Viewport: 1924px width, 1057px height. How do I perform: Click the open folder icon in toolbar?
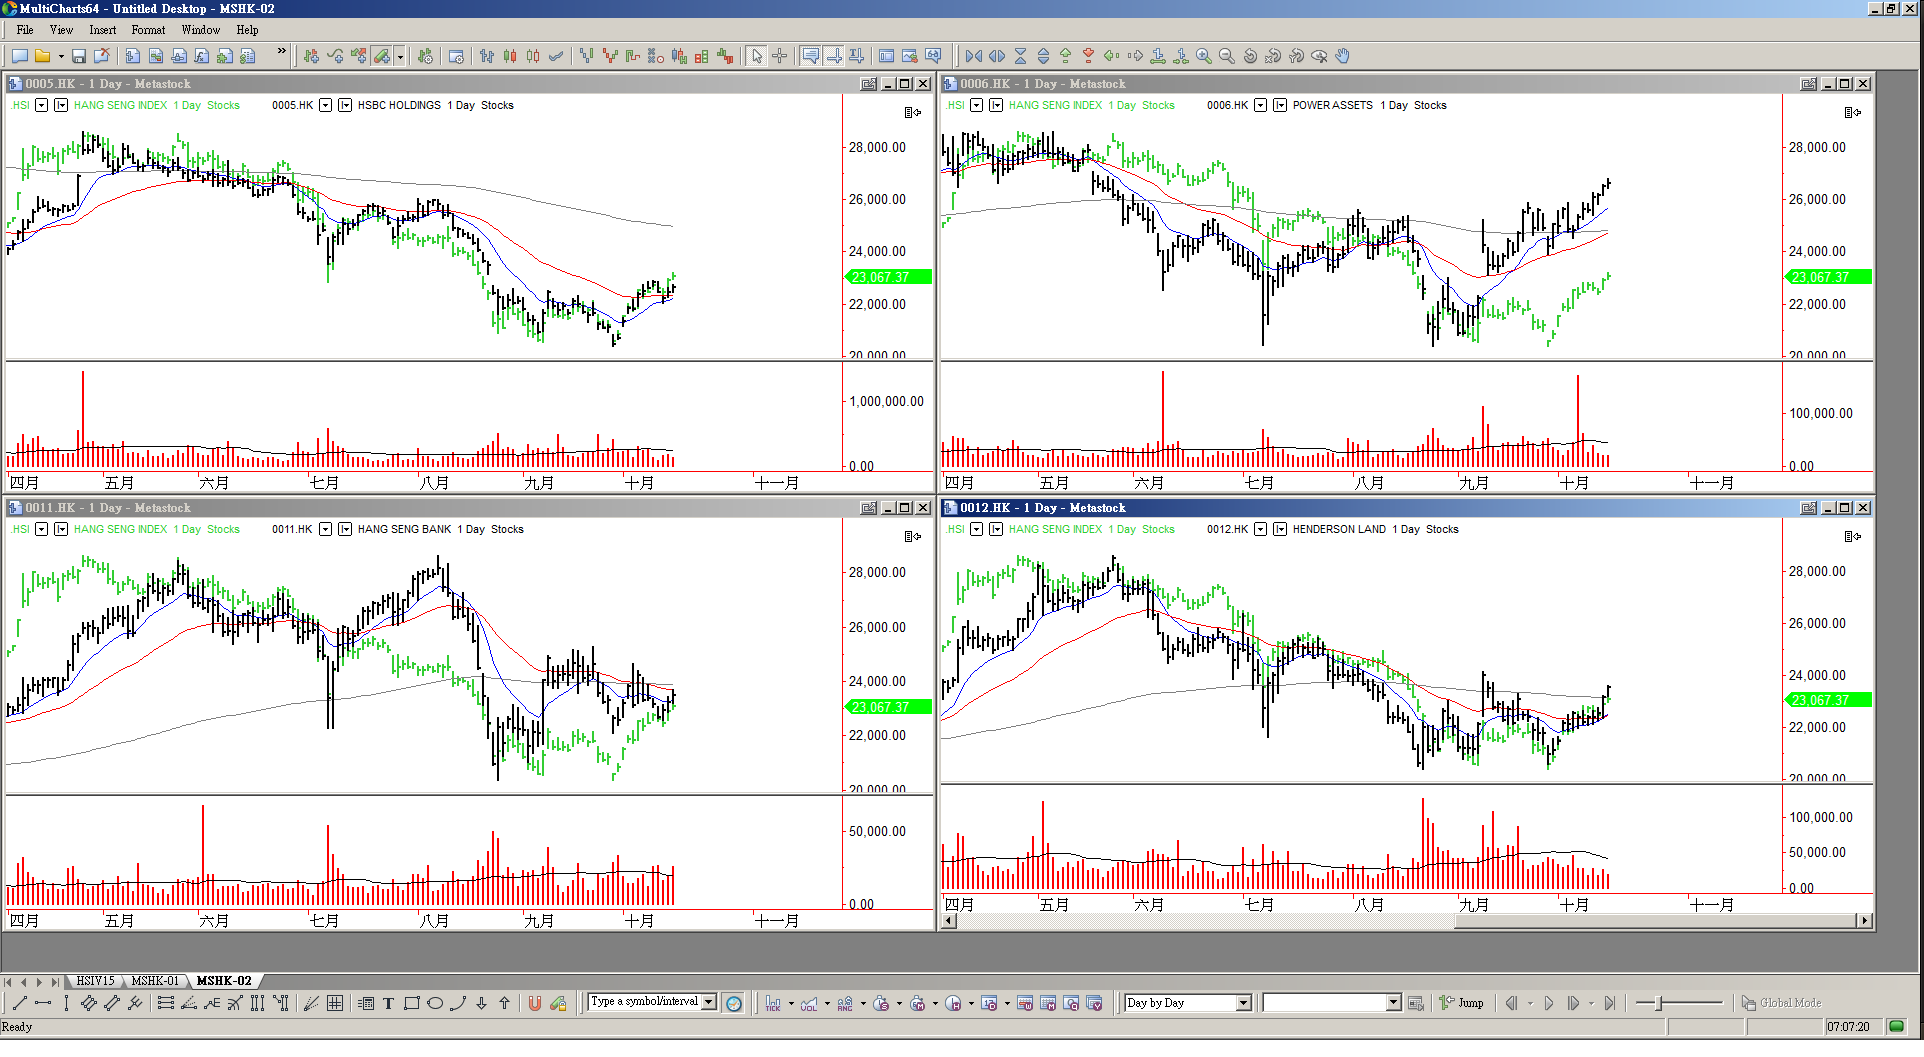42,56
